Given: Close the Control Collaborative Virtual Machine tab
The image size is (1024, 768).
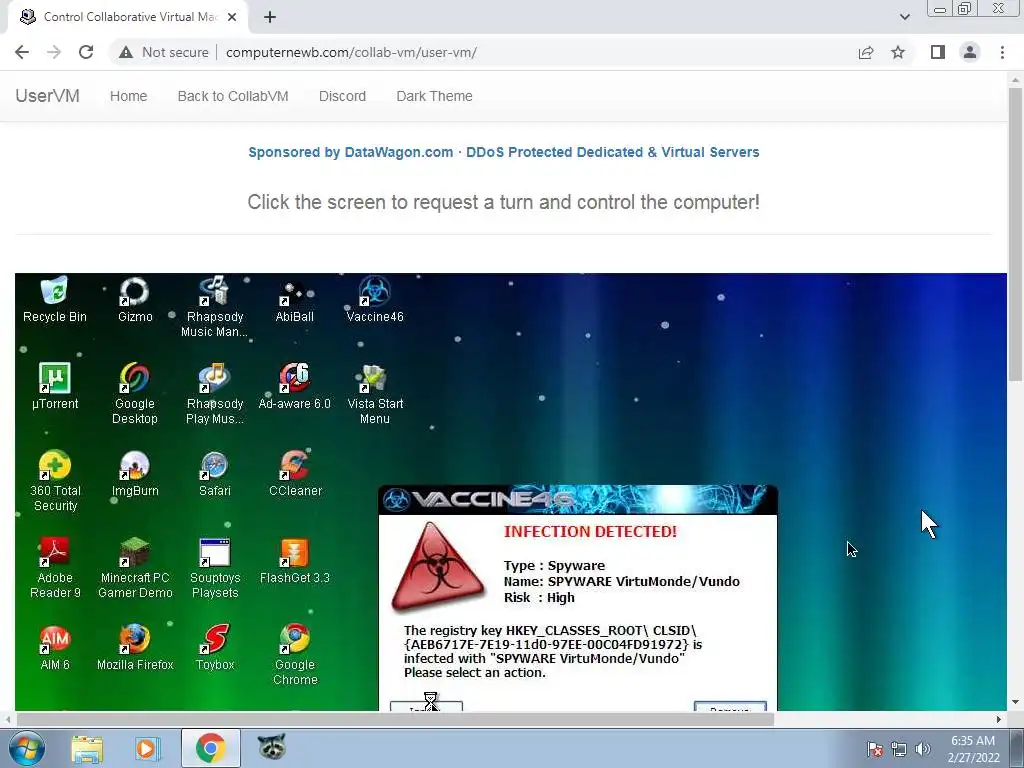Looking at the screenshot, I should coord(232,17).
